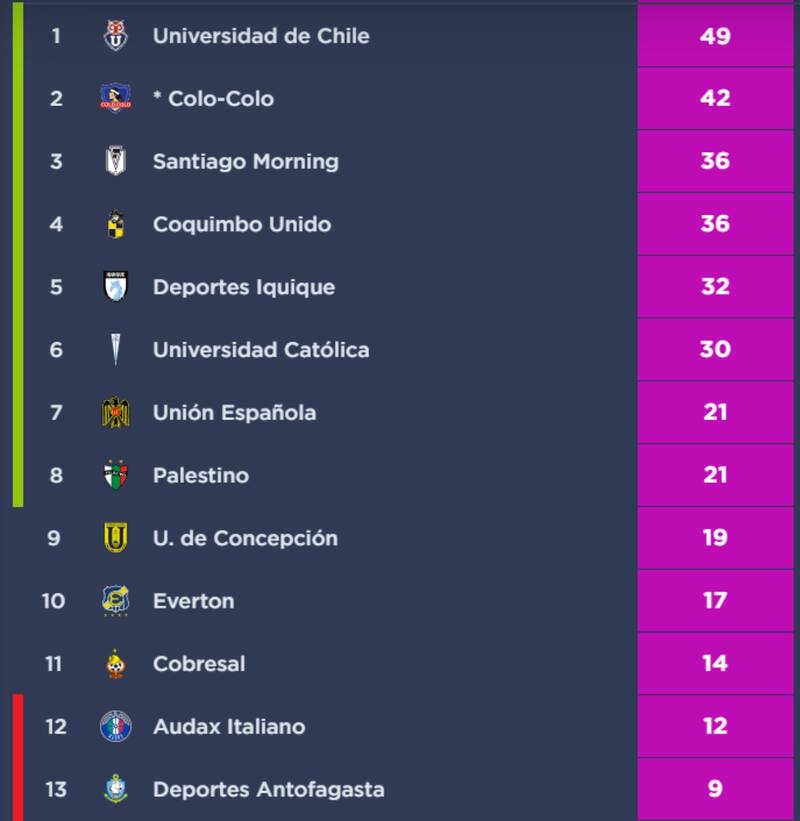Click the Cobresal team logo
Viewport: 800px width, 821px height.
click(x=116, y=664)
